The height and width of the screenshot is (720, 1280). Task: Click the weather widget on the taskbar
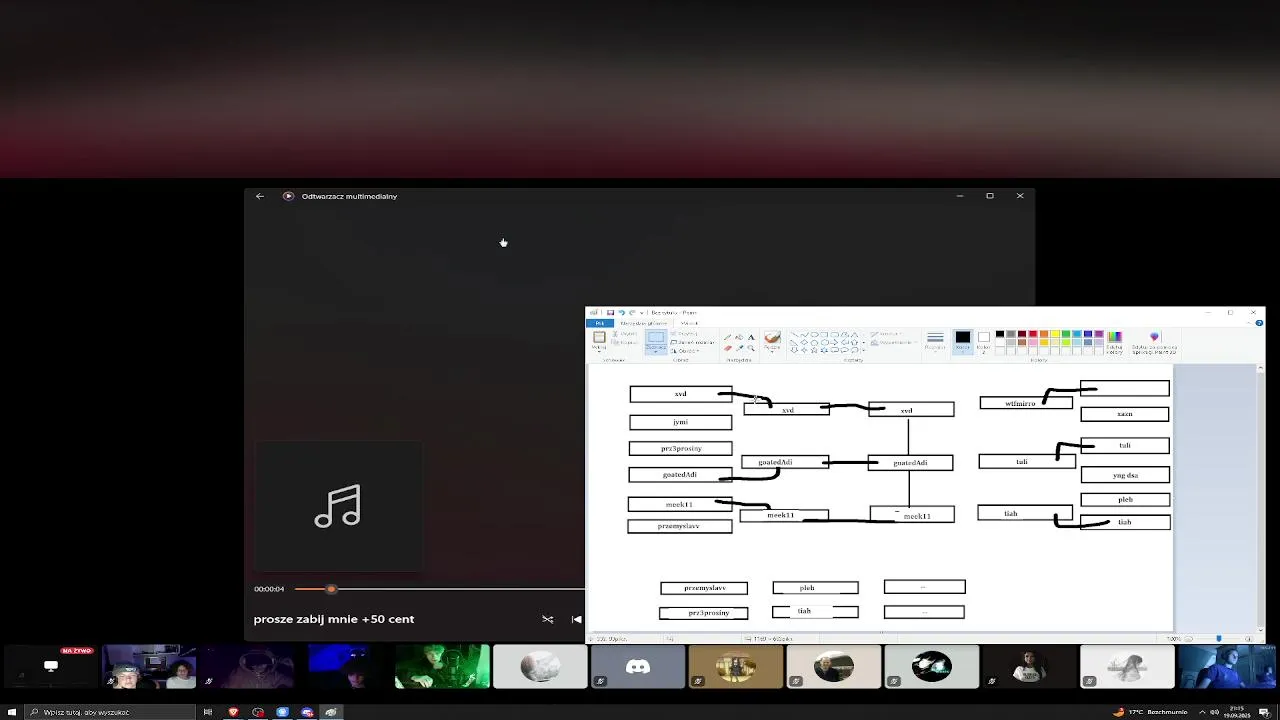[x=1150, y=712]
